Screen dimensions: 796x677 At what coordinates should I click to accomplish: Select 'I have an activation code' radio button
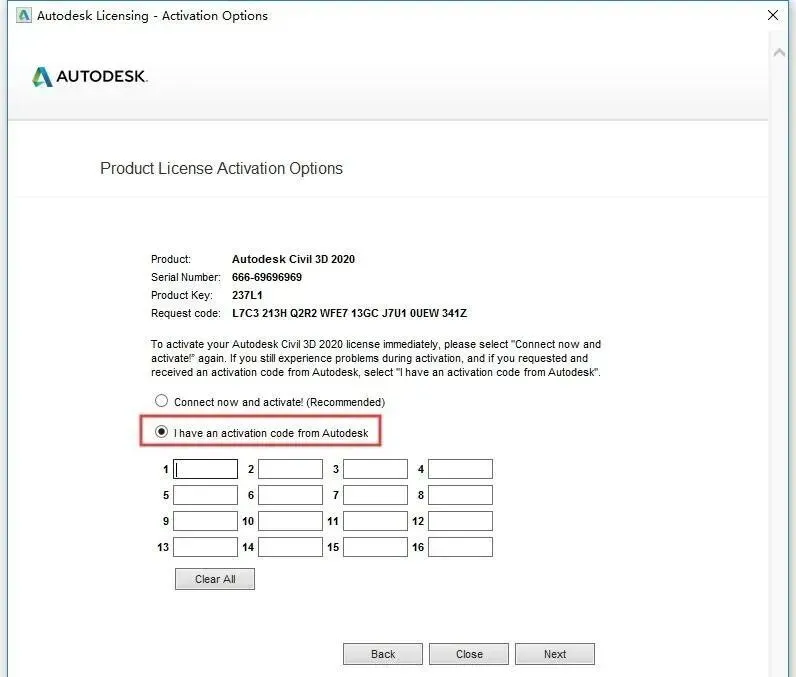pyautogui.click(x=161, y=432)
